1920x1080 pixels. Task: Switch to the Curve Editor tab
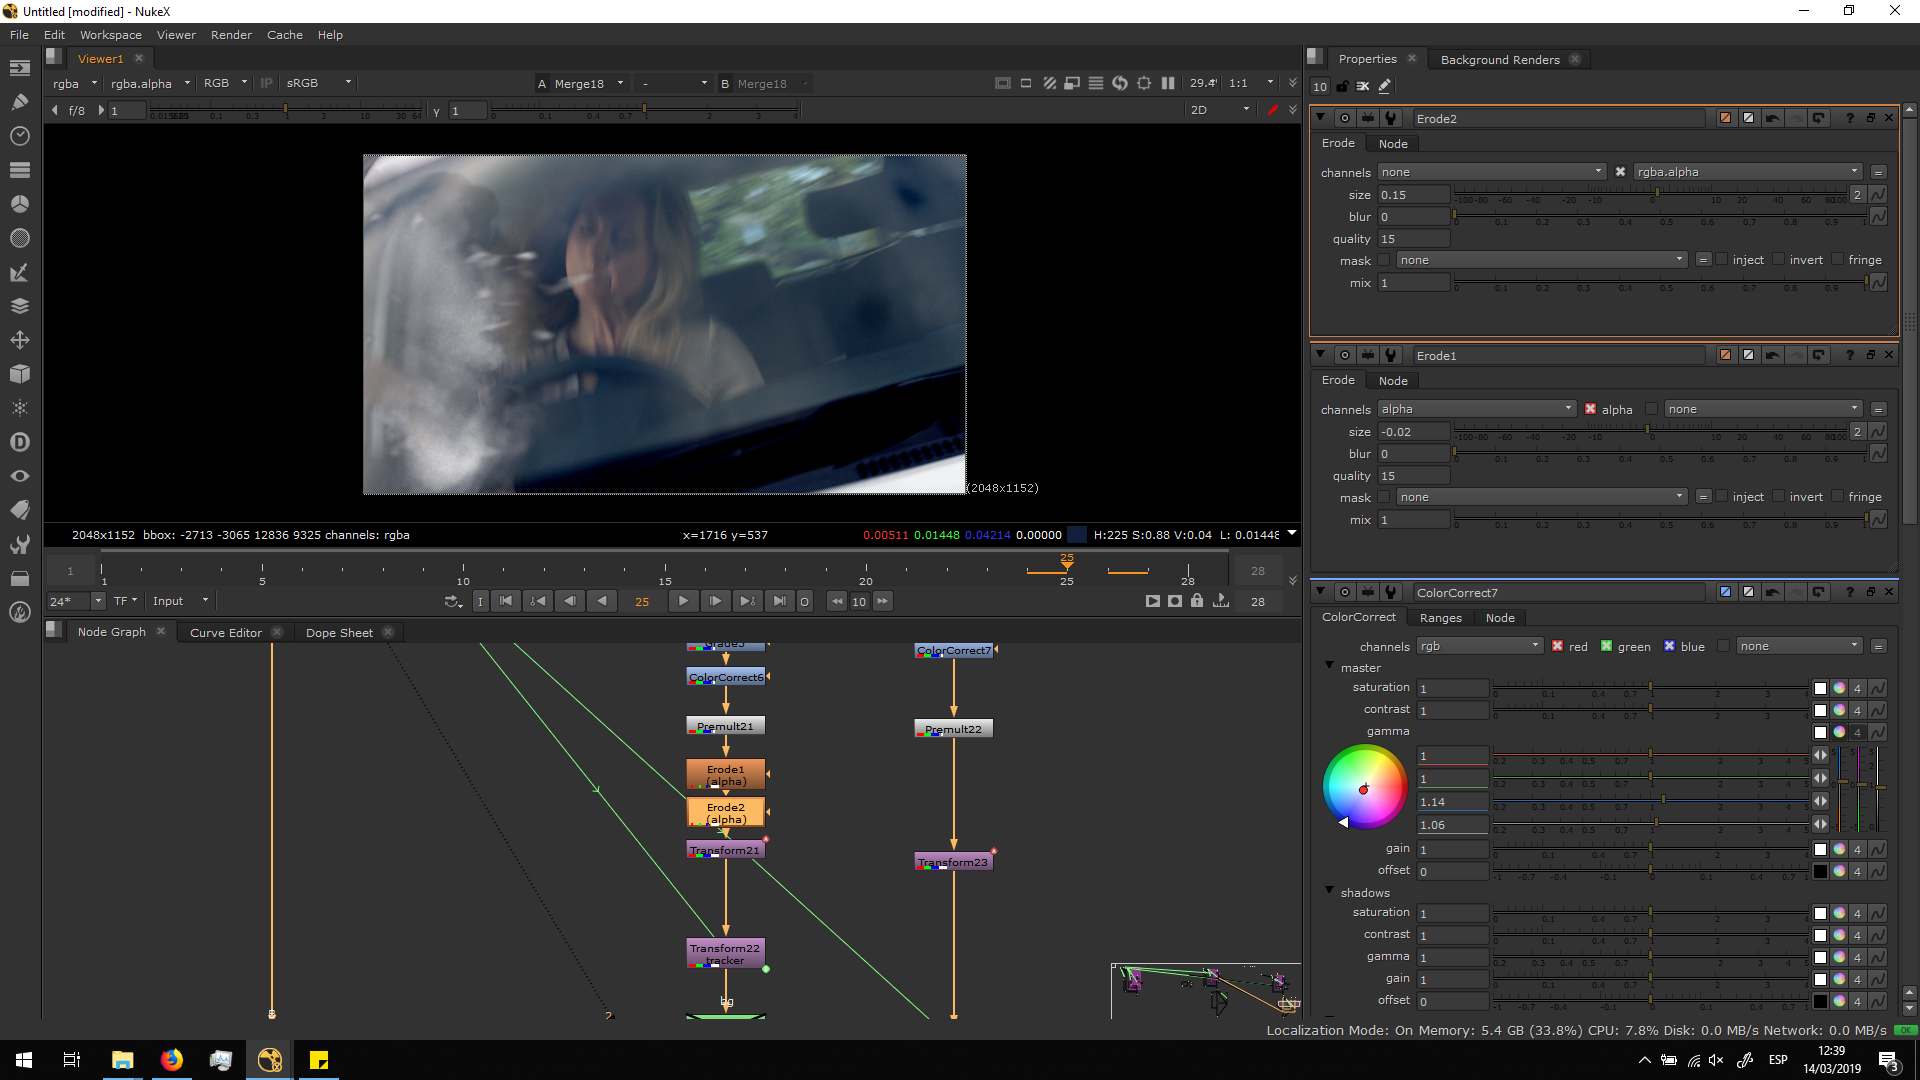point(225,633)
